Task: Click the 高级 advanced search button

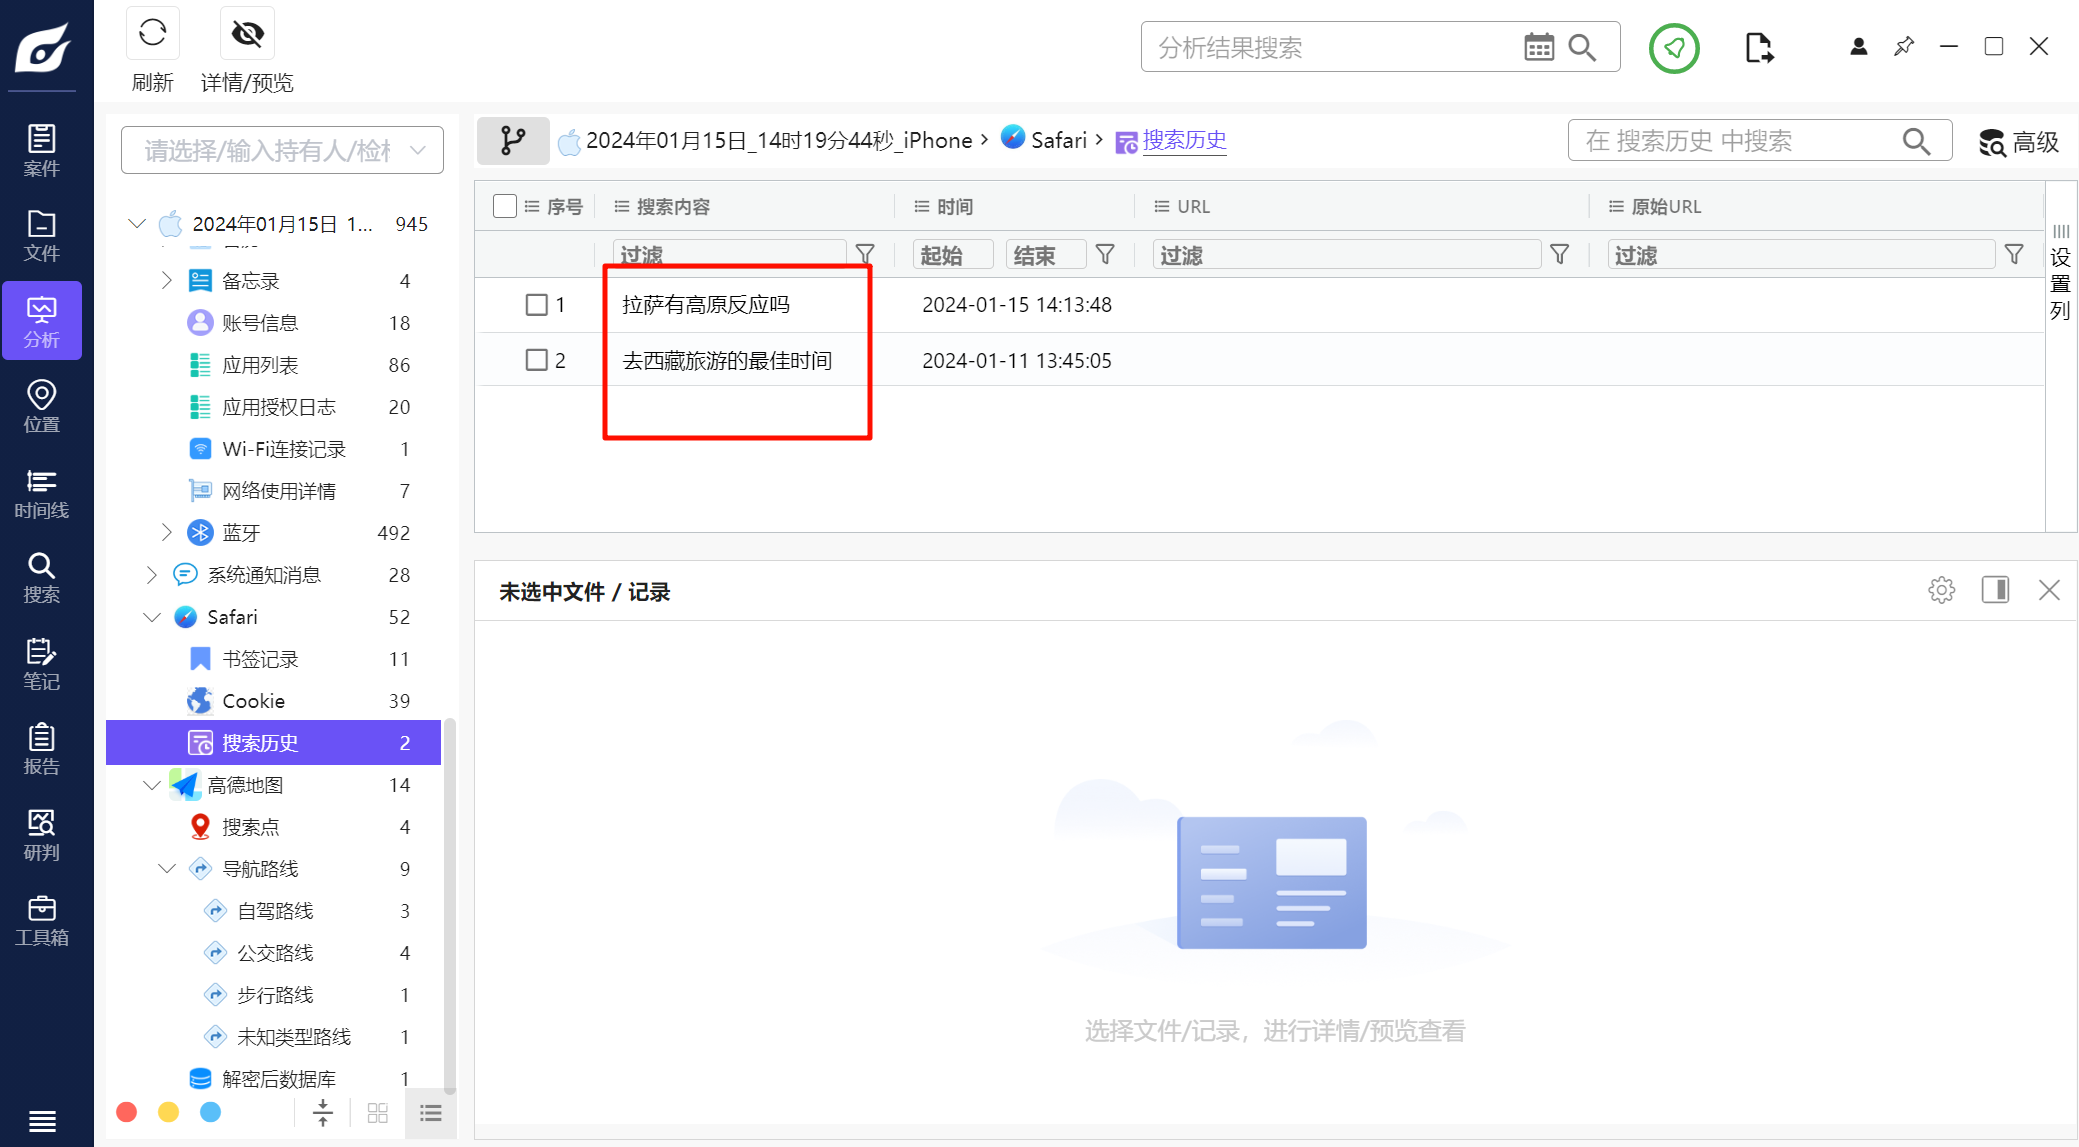Action: point(2019,142)
